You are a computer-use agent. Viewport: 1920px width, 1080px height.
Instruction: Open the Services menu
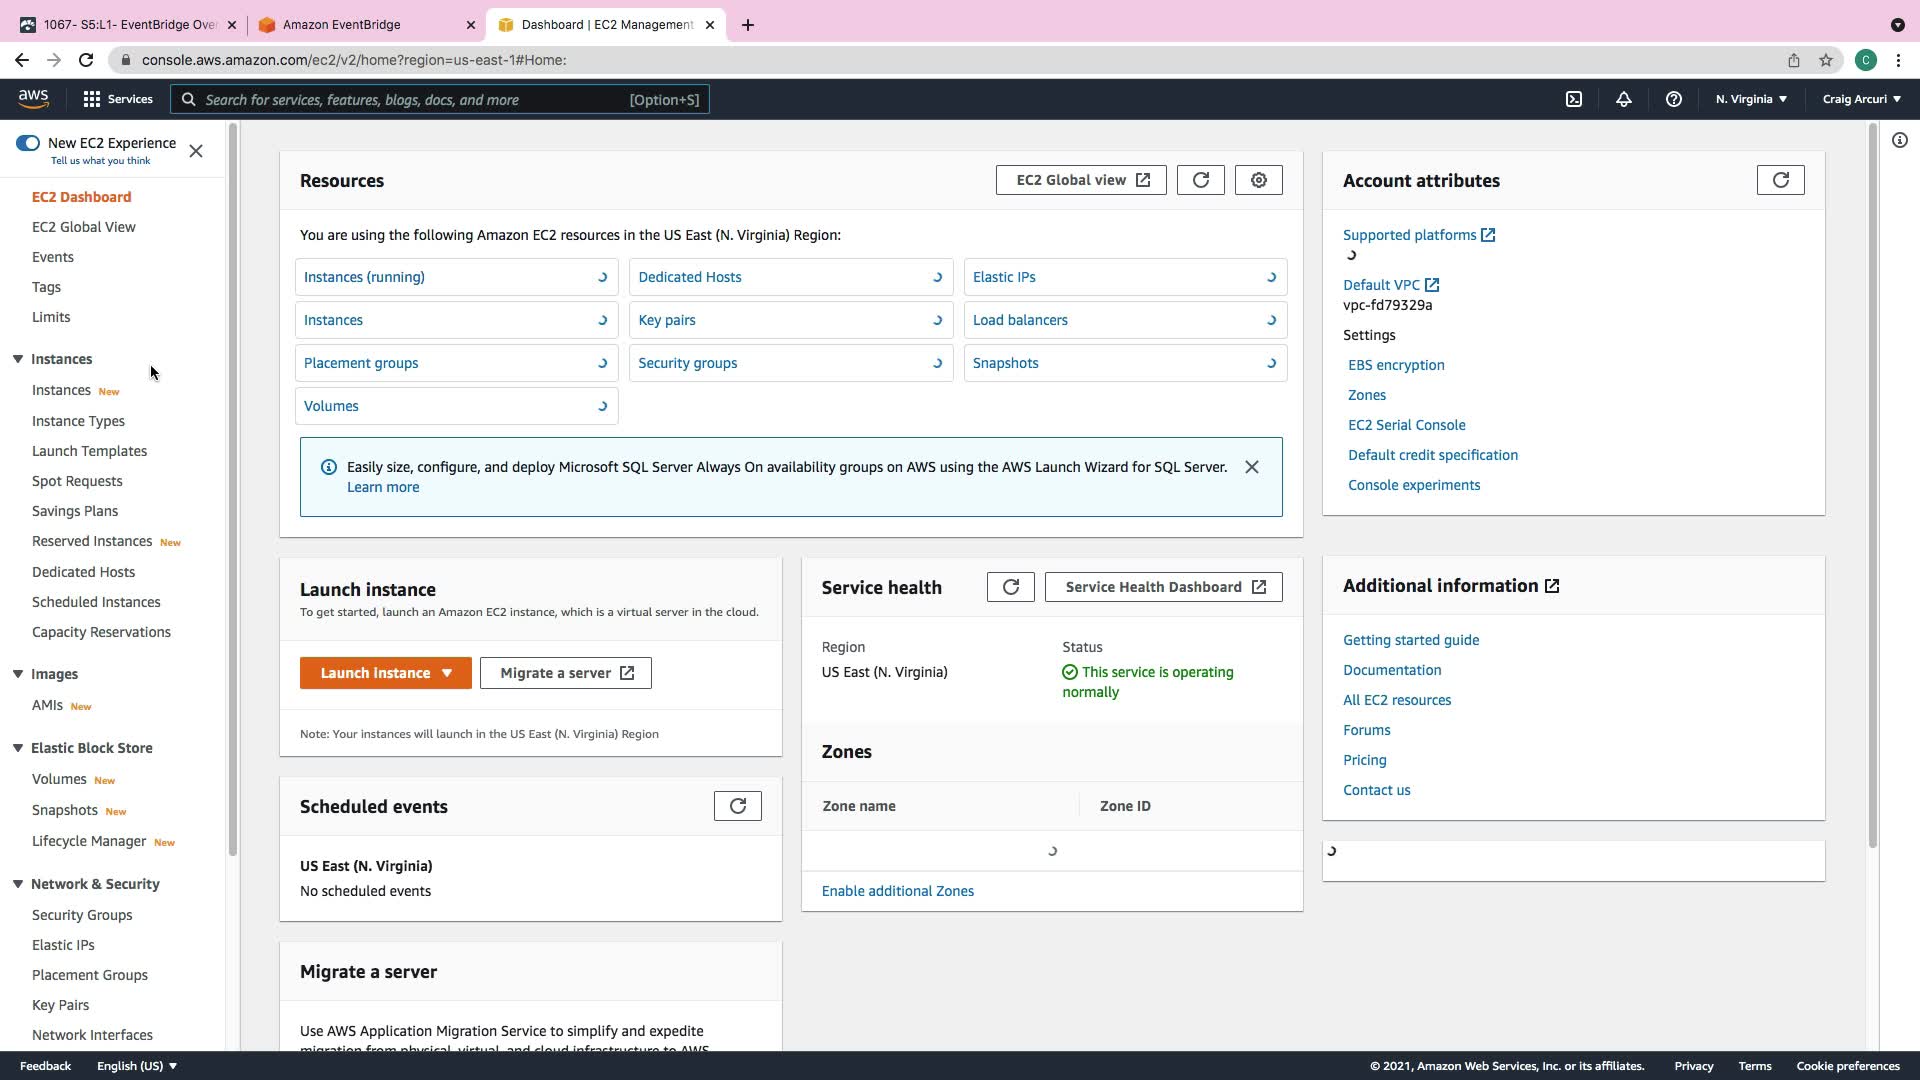(118, 99)
